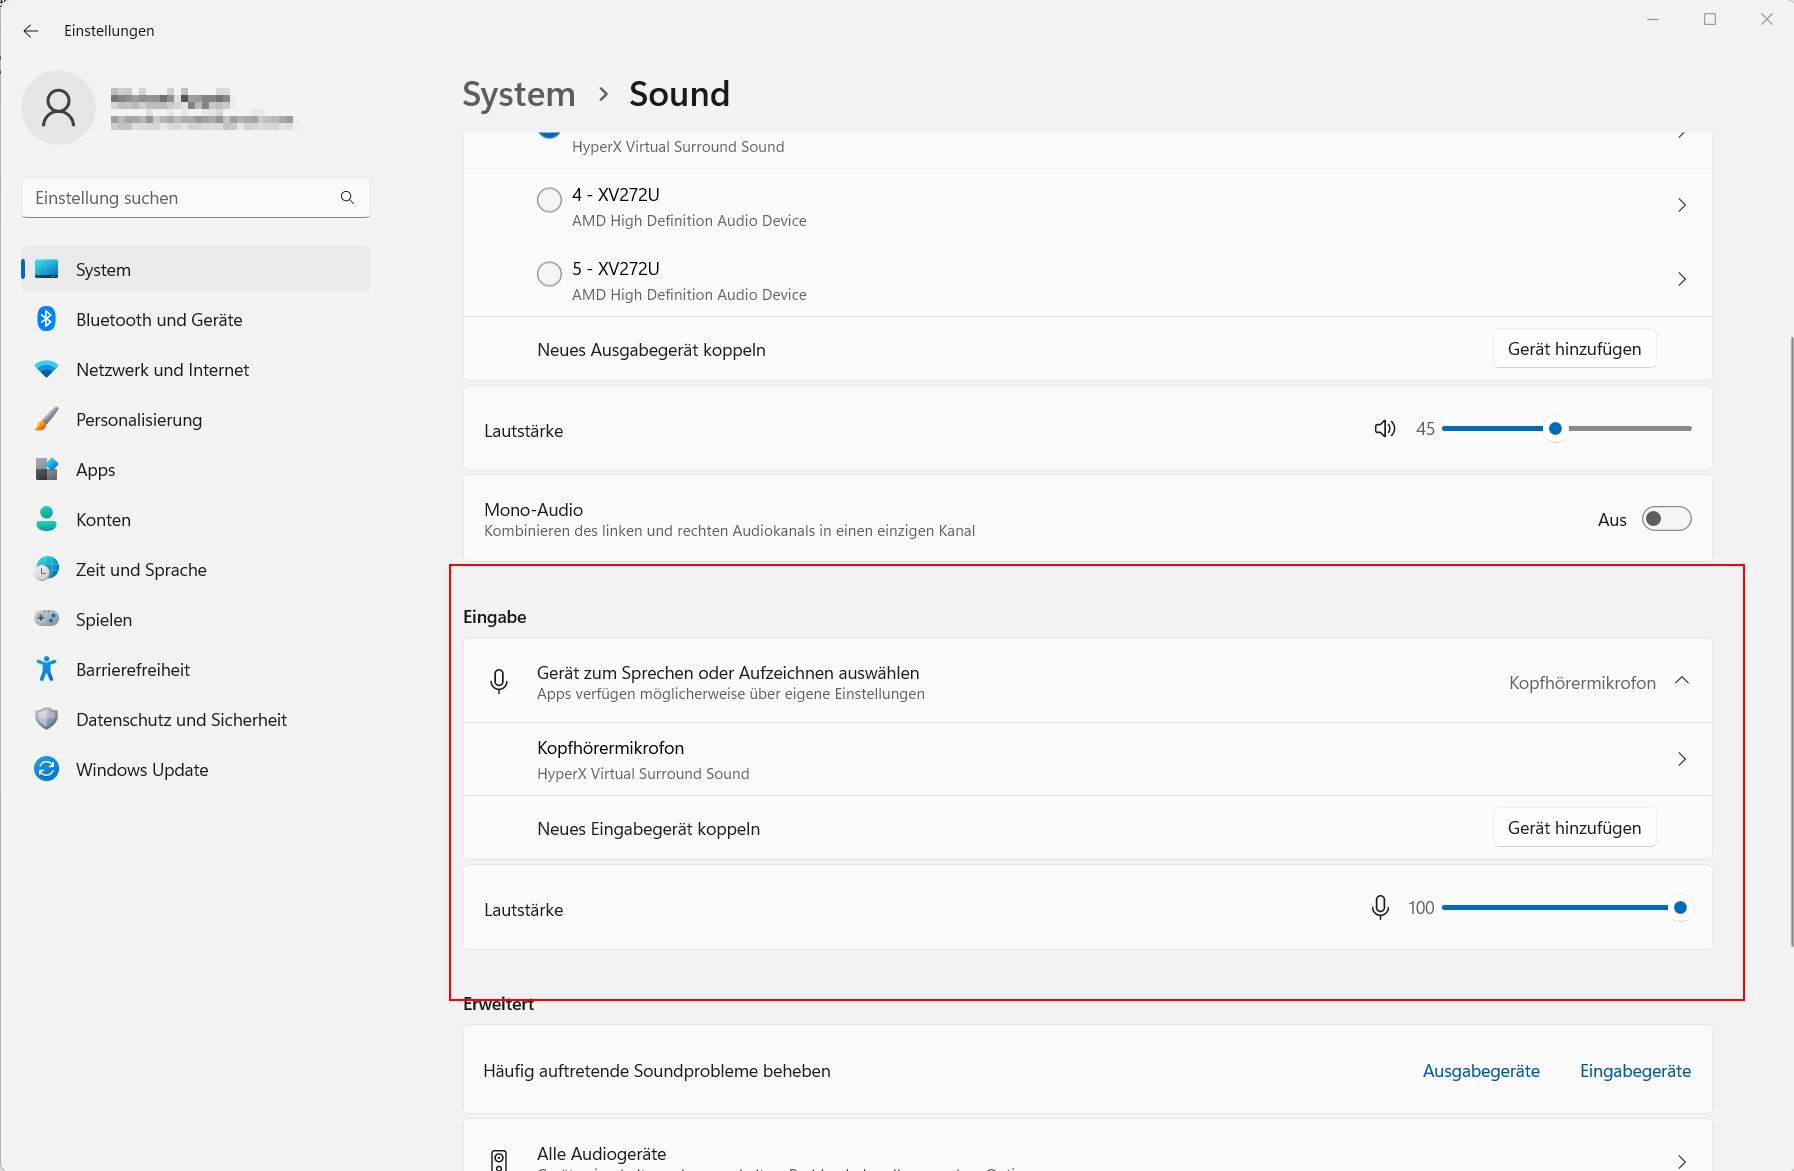
Task: Go to Barrierefreiheit settings
Action: (133, 670)
